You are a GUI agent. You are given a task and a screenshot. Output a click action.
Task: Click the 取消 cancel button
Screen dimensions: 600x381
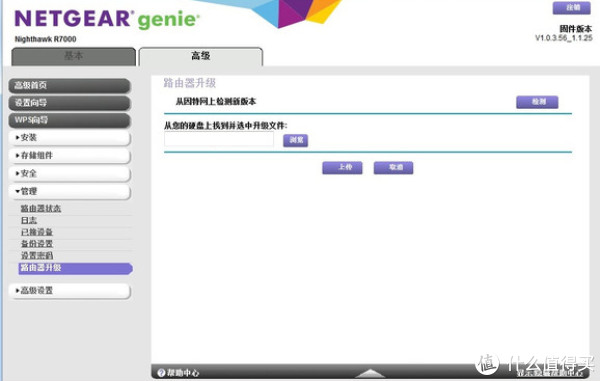coord(393,168)
